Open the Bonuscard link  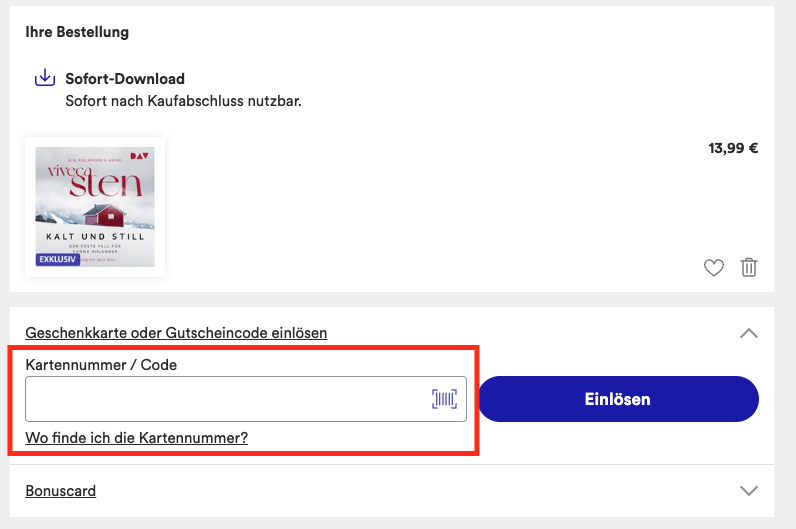(x=60, y=491)
